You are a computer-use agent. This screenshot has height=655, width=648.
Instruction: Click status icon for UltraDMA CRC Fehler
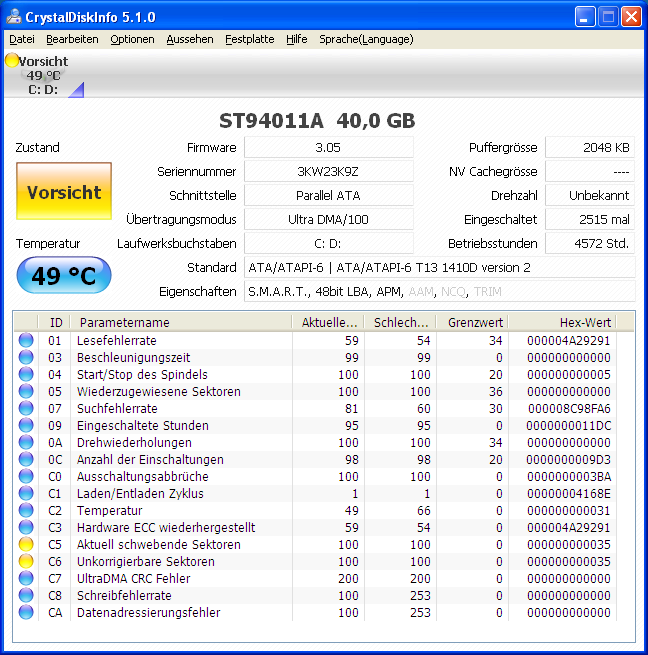click(26, 578)
